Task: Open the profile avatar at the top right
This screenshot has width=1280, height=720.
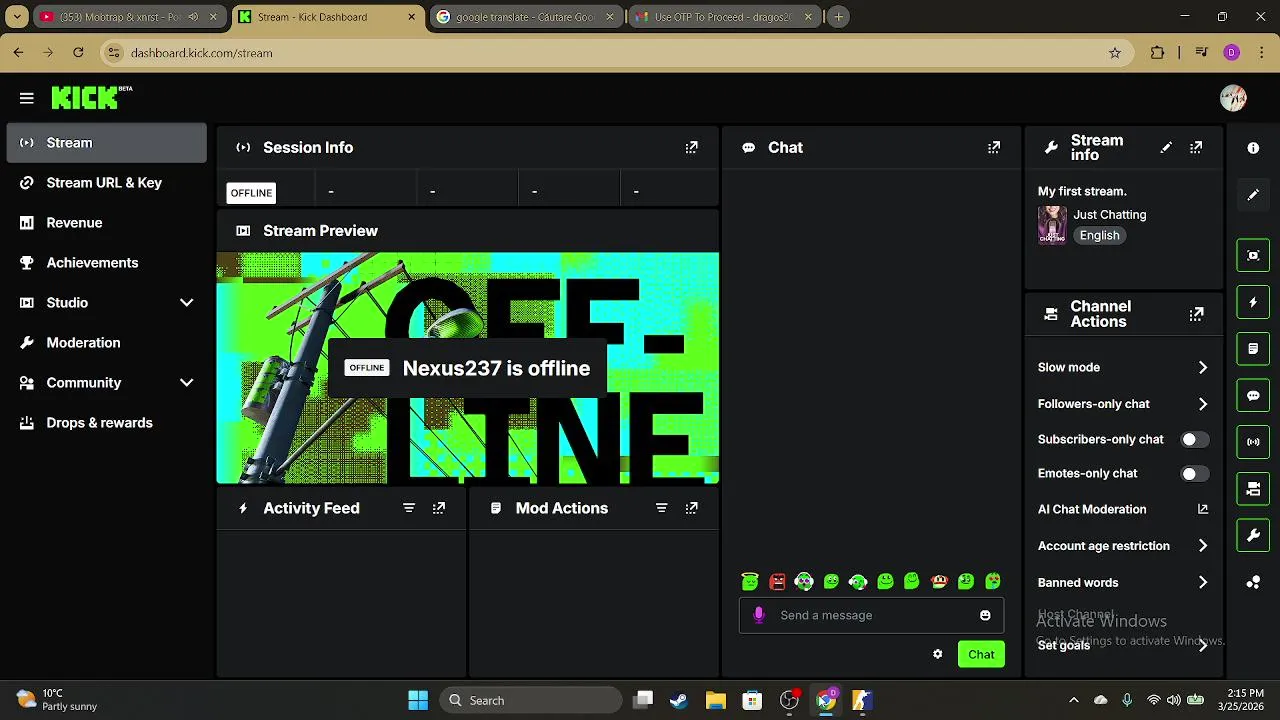Action: coord(1233,98)
